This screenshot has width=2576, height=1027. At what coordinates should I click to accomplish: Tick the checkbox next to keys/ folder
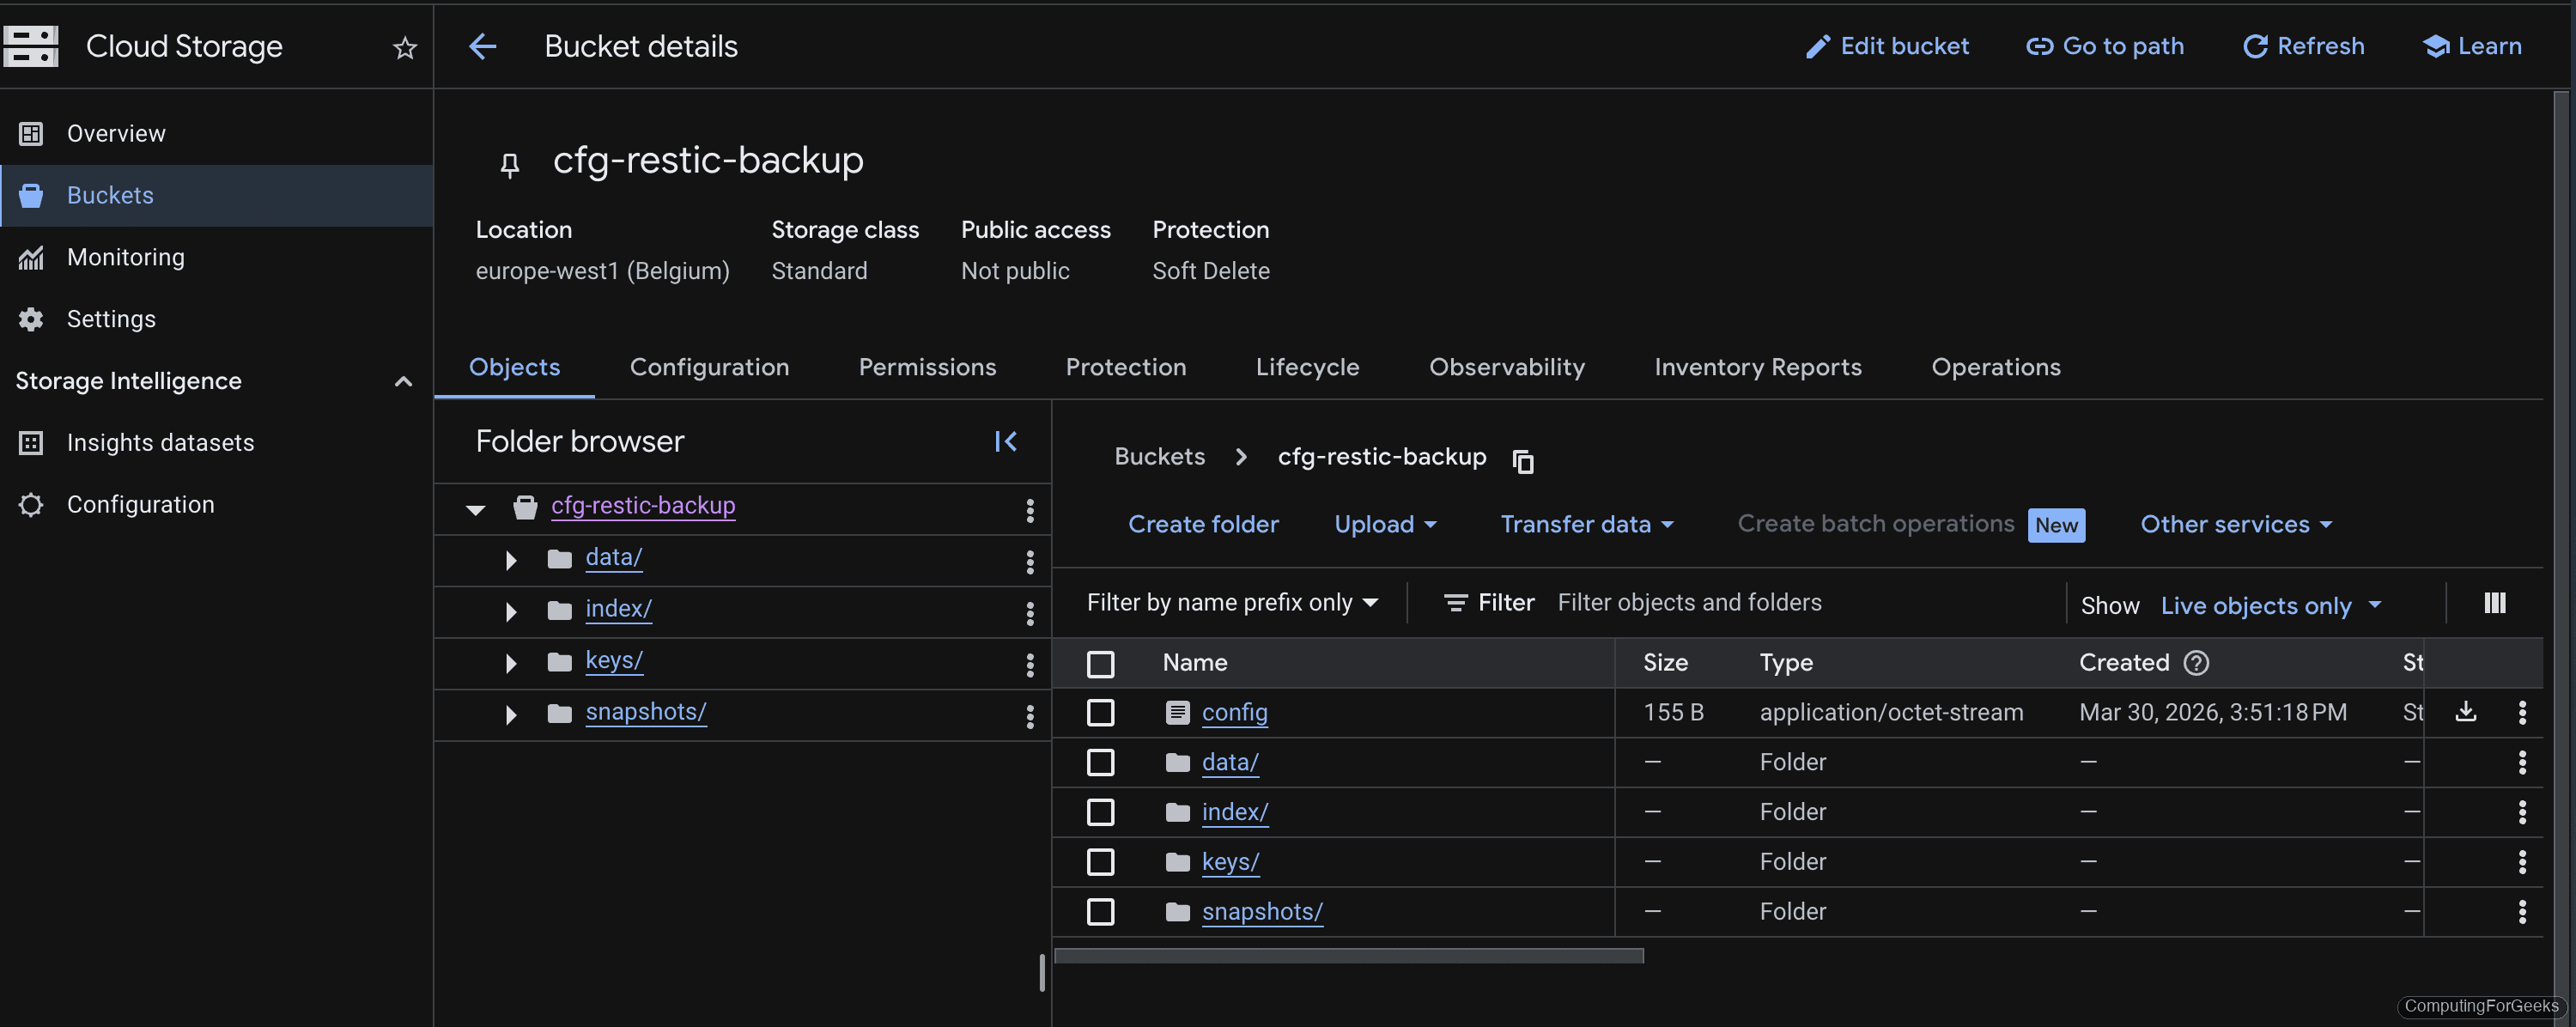pyautogui.click(x=1100, y=861)
